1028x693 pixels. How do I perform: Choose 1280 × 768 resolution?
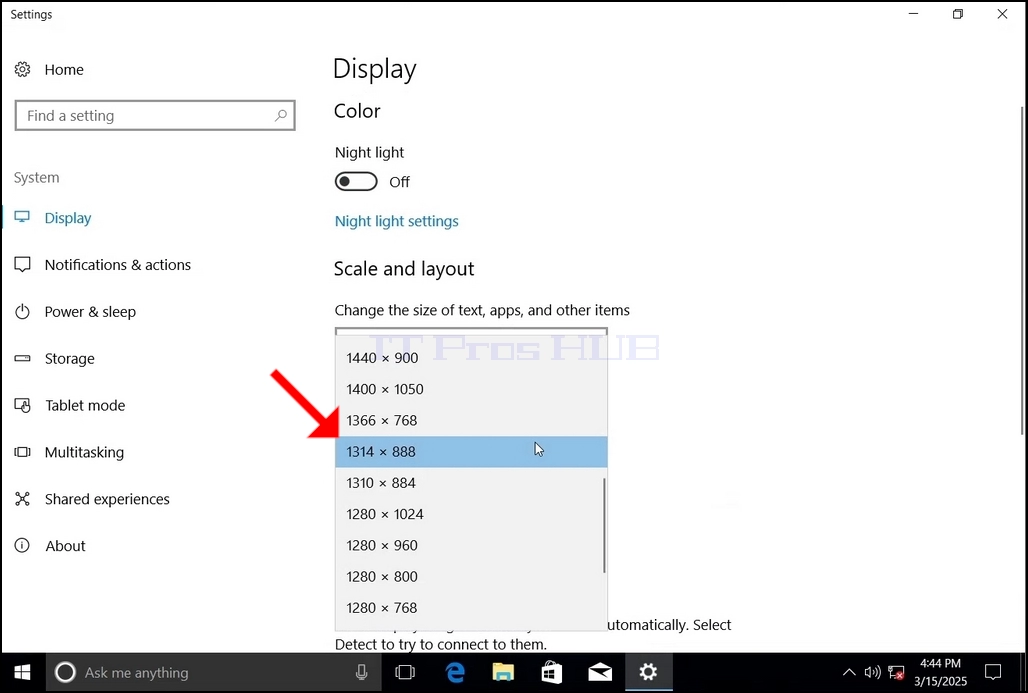[x=471, y=608]
